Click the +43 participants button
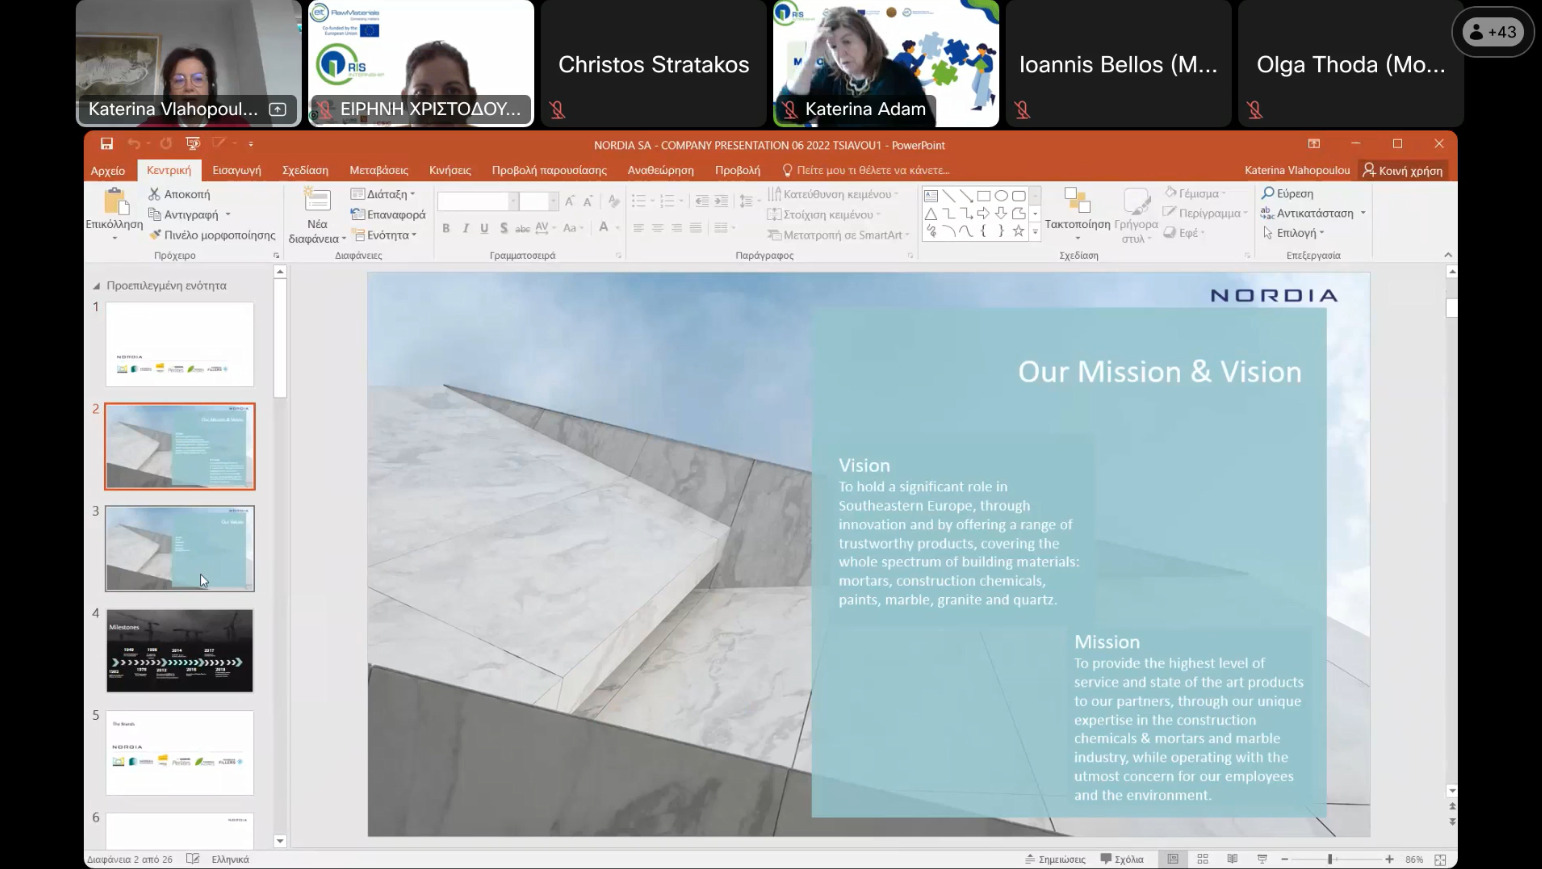 point(1492,32)
